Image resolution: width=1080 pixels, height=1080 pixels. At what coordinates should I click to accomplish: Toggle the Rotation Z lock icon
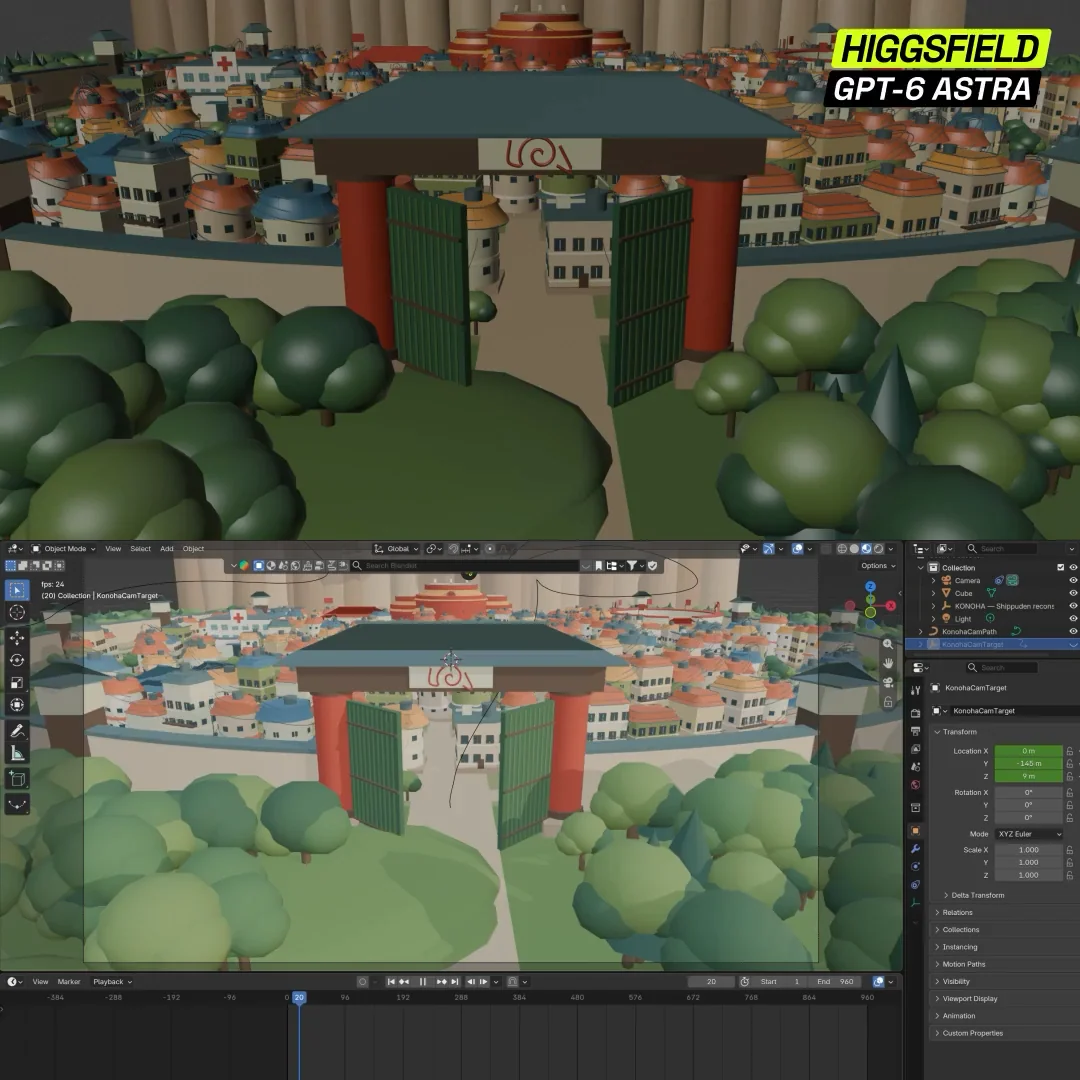(1070, 818)
